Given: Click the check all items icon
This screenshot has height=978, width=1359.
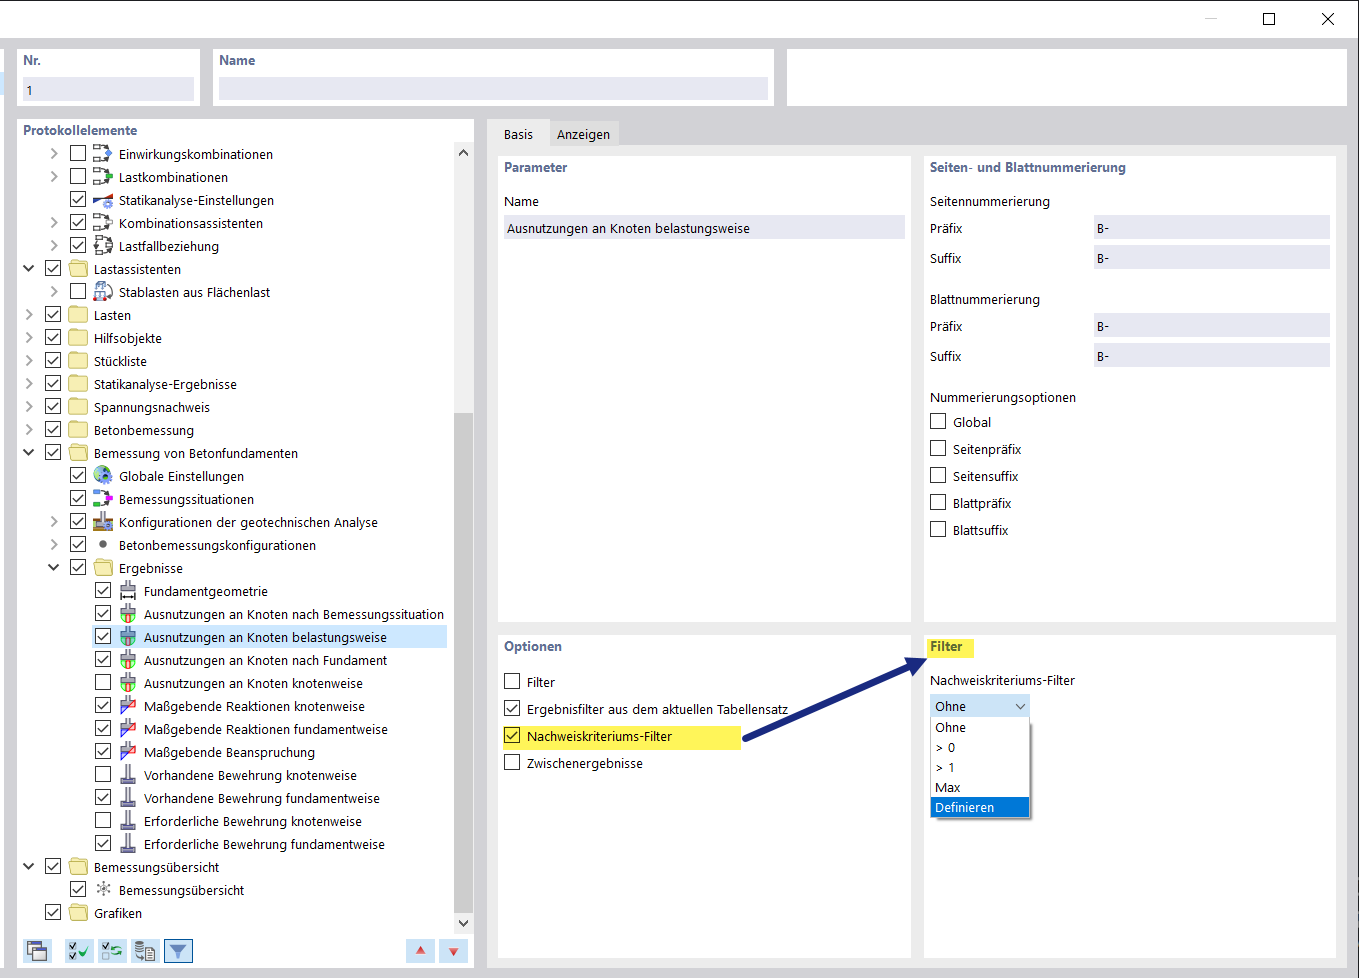Looking at the screenshot, I should [x=79, y=951].
